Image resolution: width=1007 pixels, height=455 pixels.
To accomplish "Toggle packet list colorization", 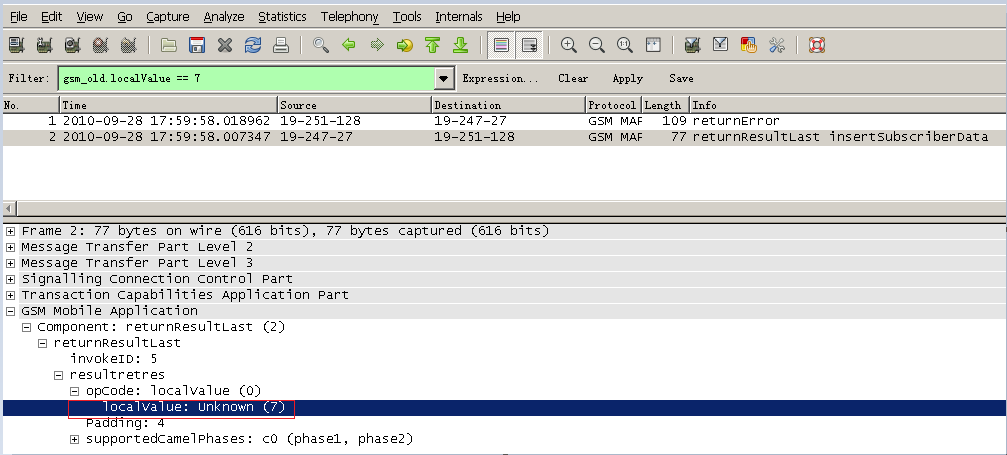I will coord(501,45).
